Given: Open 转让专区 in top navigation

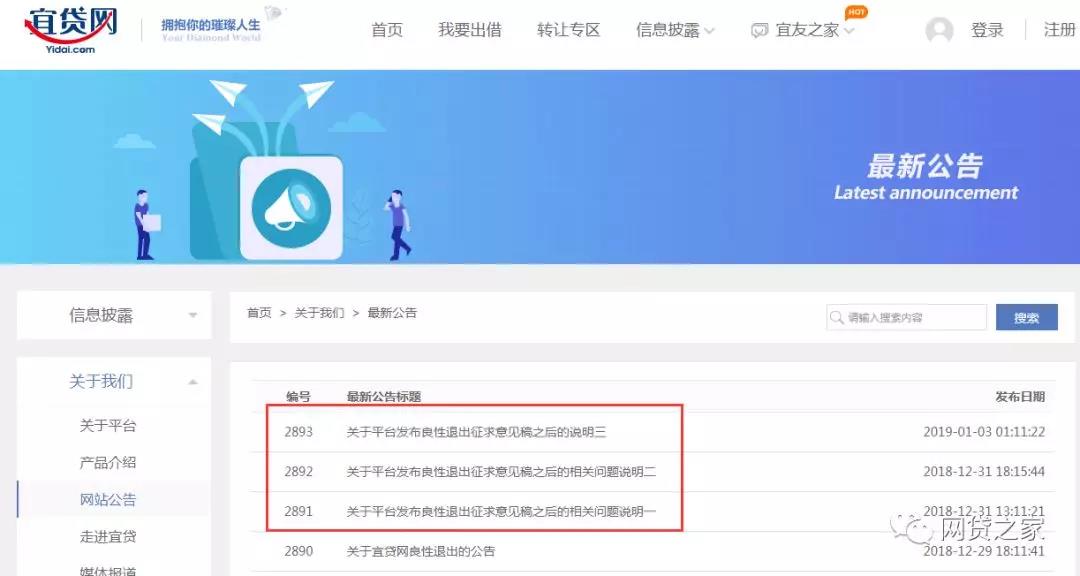Looking at the screenshot, I should (568, 30).
